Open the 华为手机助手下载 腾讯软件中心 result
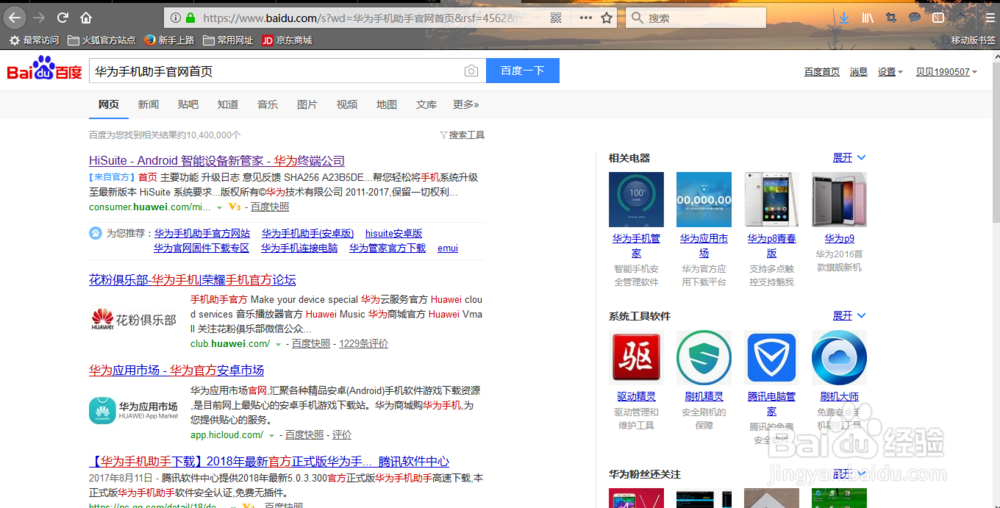 [x=268, y=461]
